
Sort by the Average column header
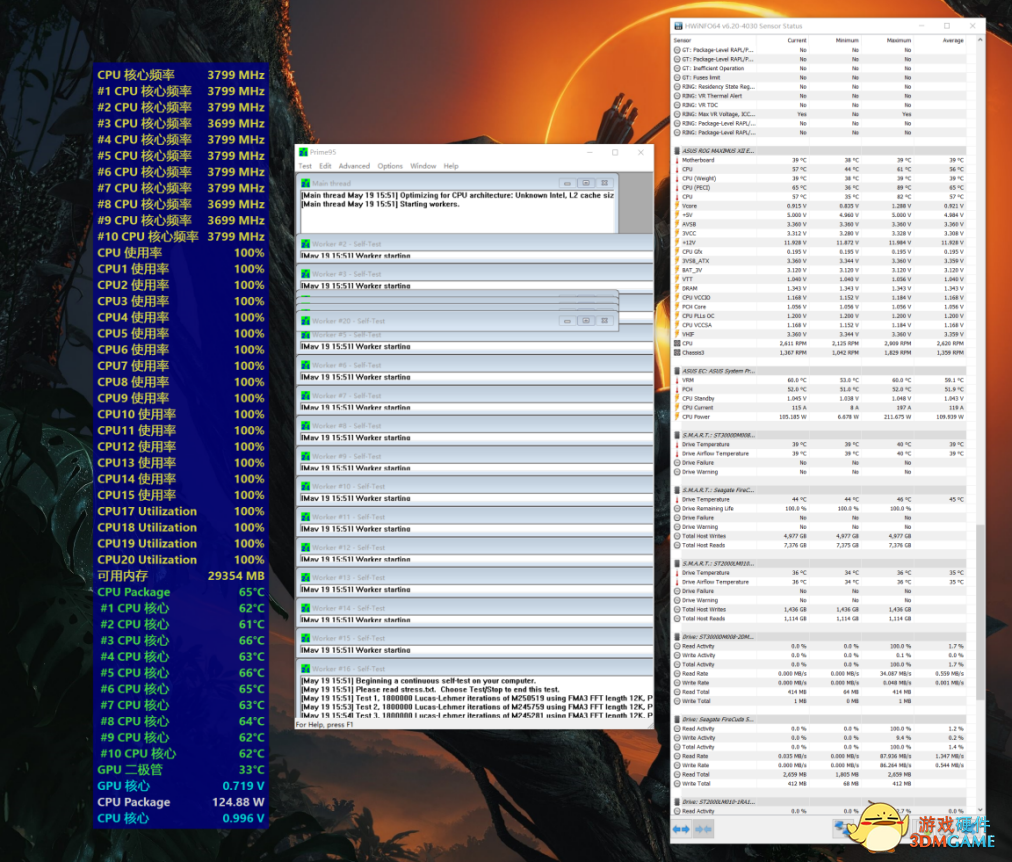[x=953, y=41]
